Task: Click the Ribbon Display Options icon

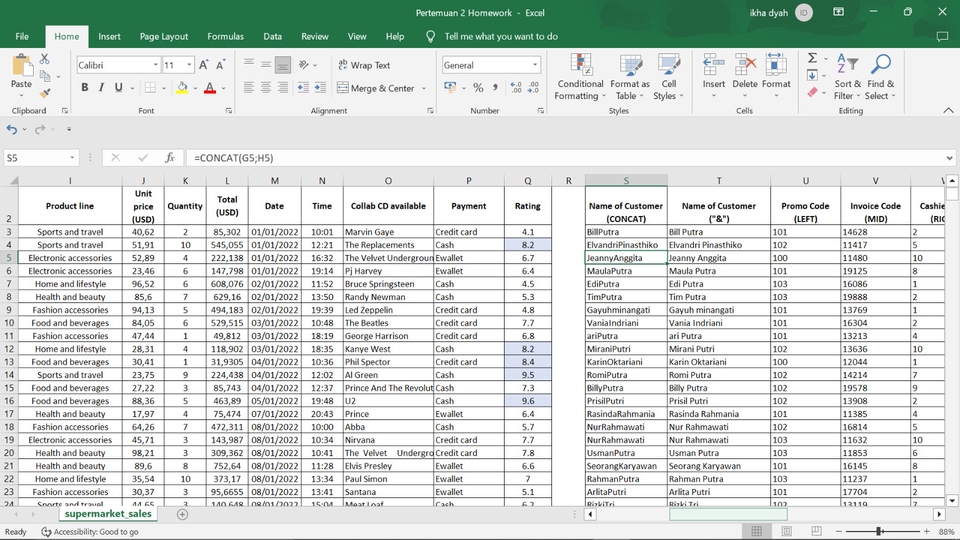Action: pyautogui.click(x=838, y=12)
